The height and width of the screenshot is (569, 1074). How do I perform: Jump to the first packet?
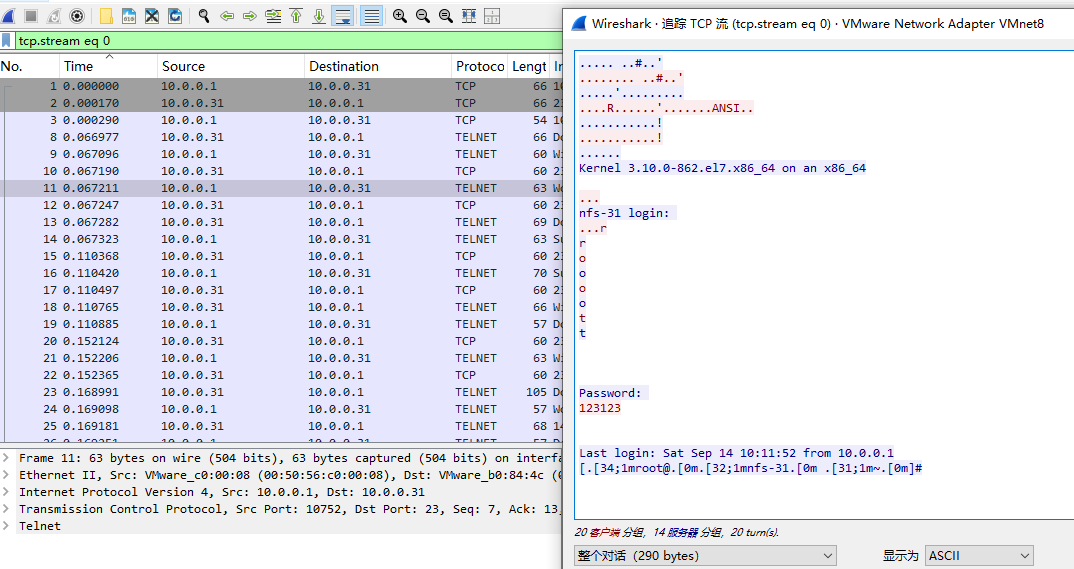coord(296,15)
